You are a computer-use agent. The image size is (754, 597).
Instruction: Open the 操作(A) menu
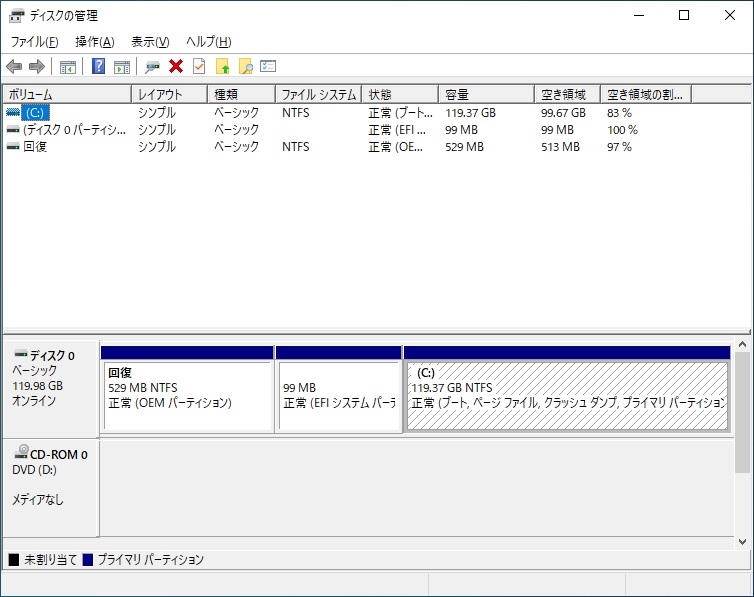[x=95, y=42]
